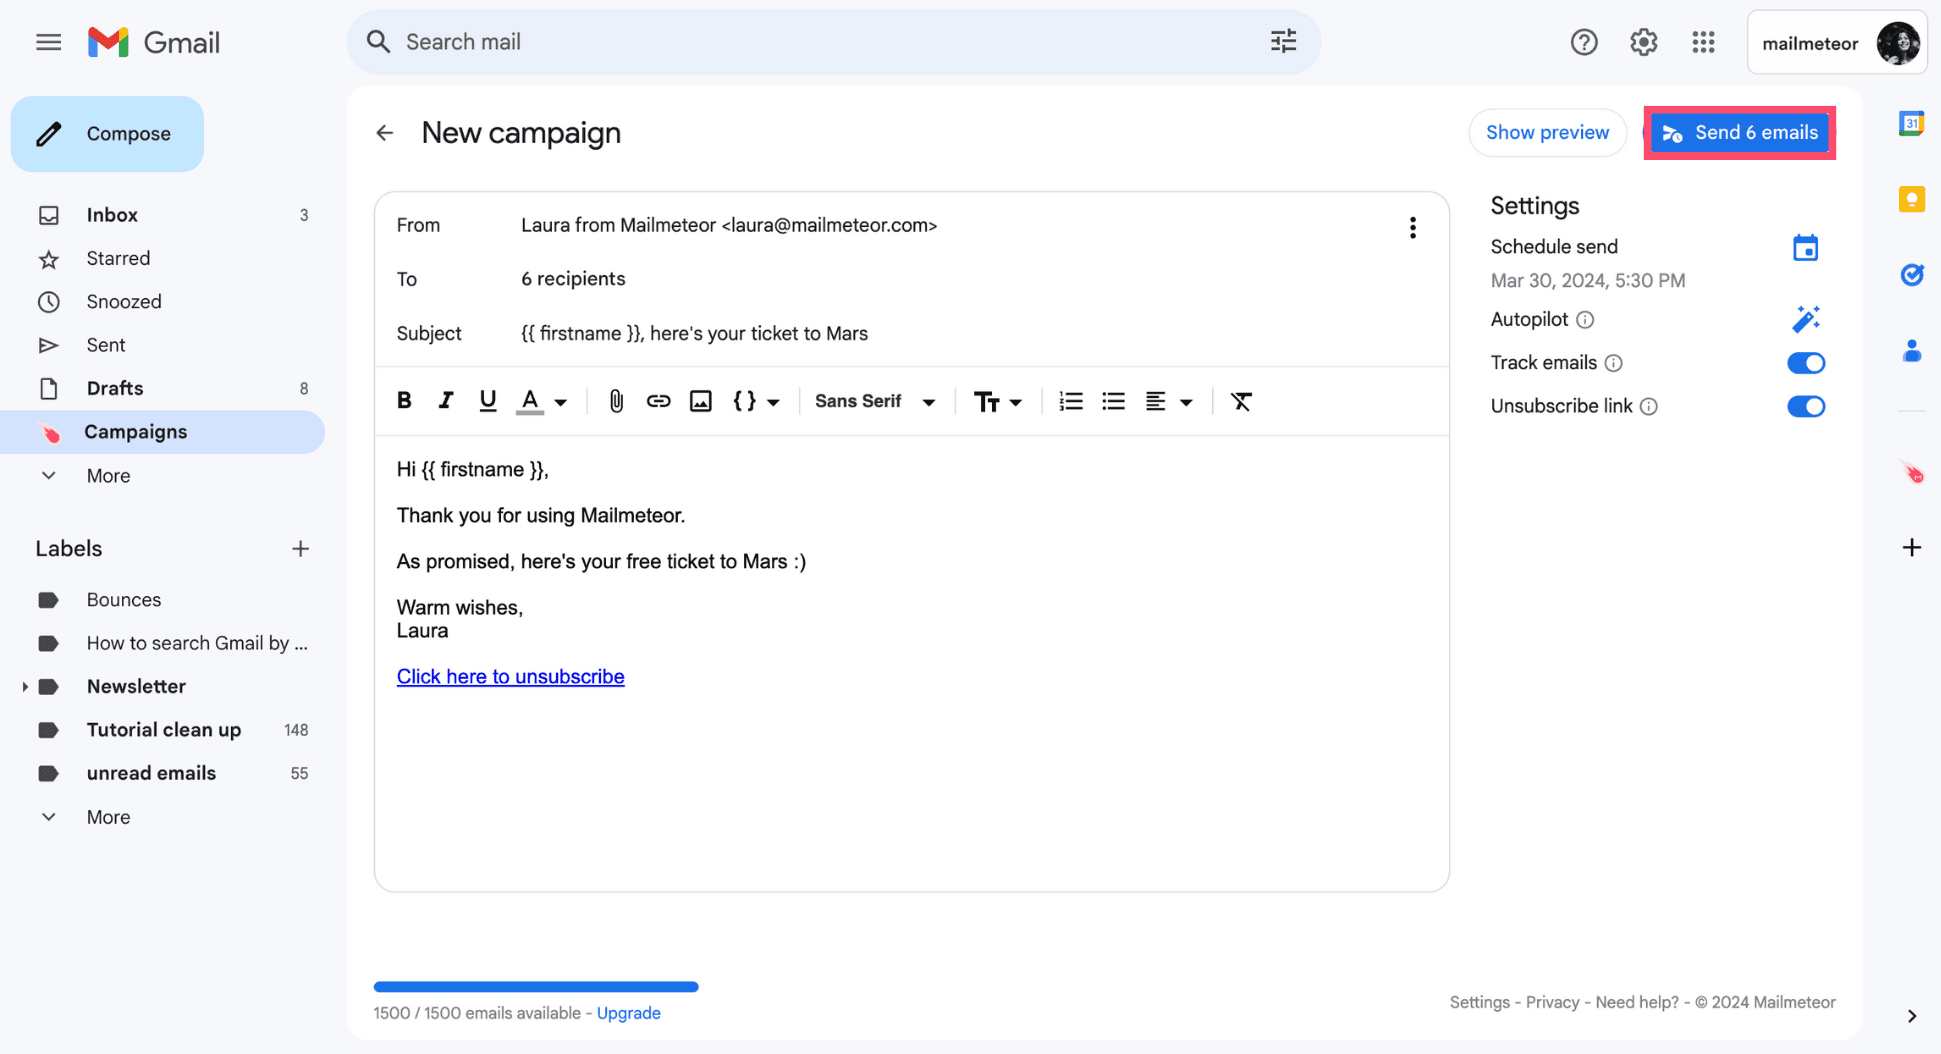The image size is (1941, 1054).
Task: Click Send 6 emails button
Action: (1739, 133)
